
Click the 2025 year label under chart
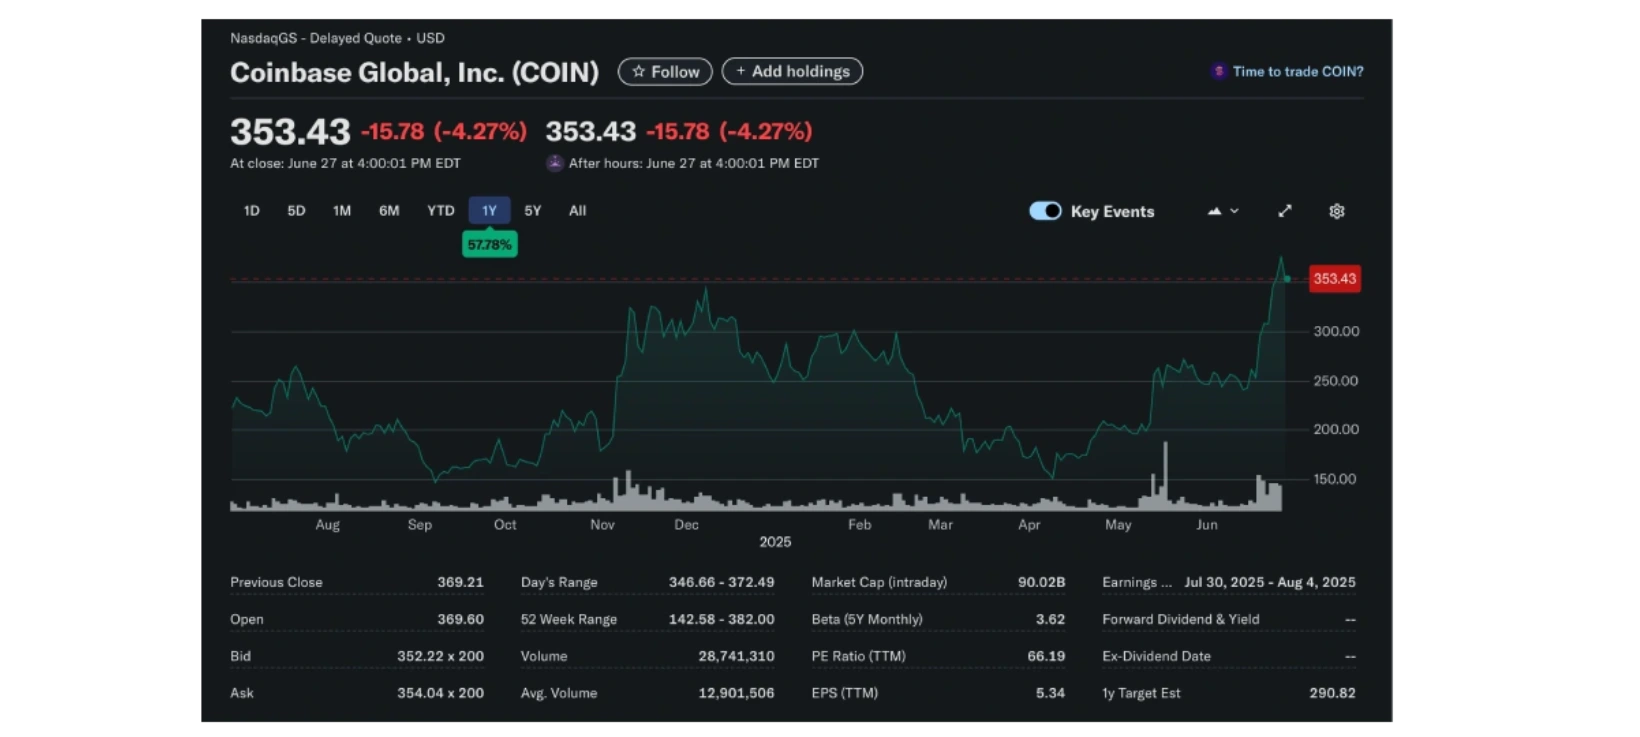(x=775, y=541)
